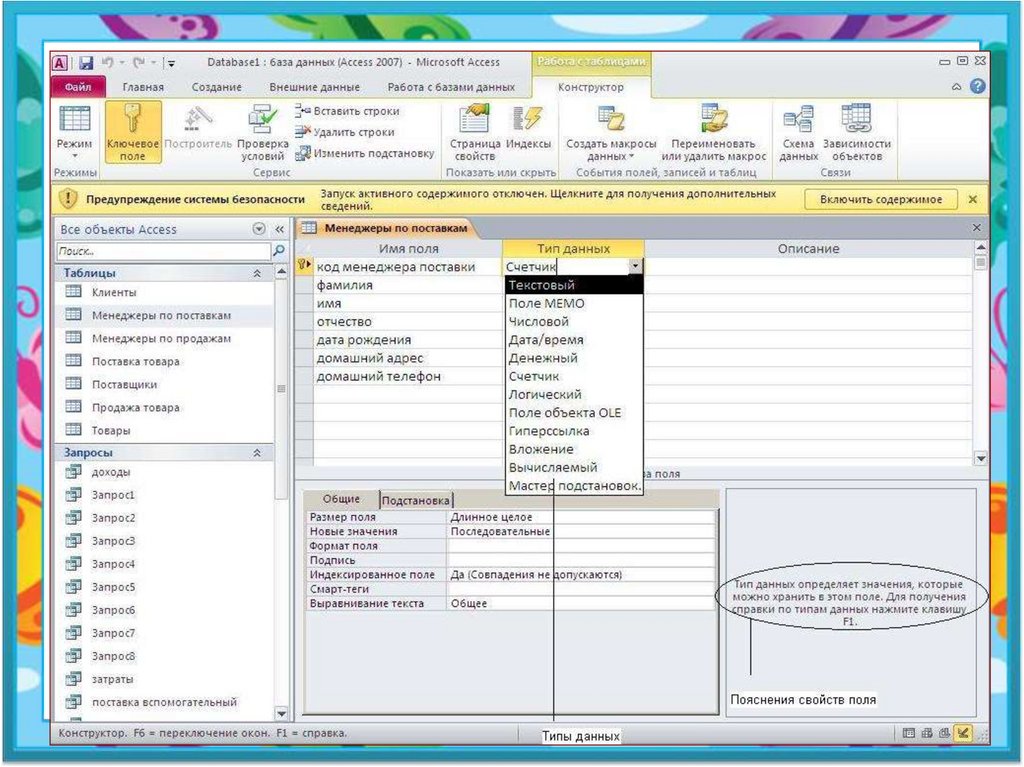Switch to the Создание ribbon tab
1024x767 pixels.
click(216, 87)
